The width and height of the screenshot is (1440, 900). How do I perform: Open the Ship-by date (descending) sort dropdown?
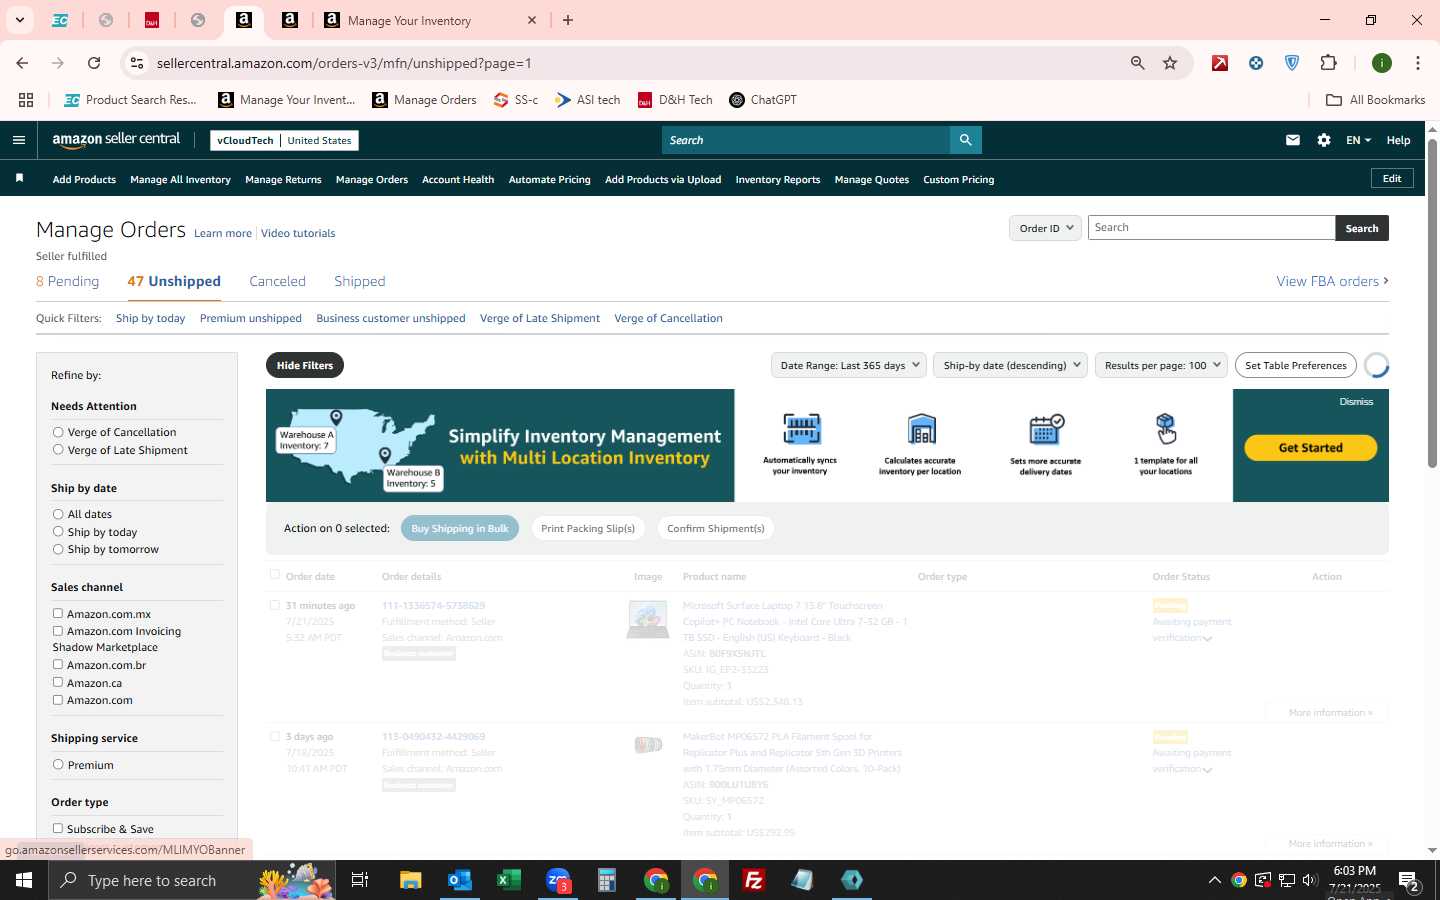tap(1011, 365)
